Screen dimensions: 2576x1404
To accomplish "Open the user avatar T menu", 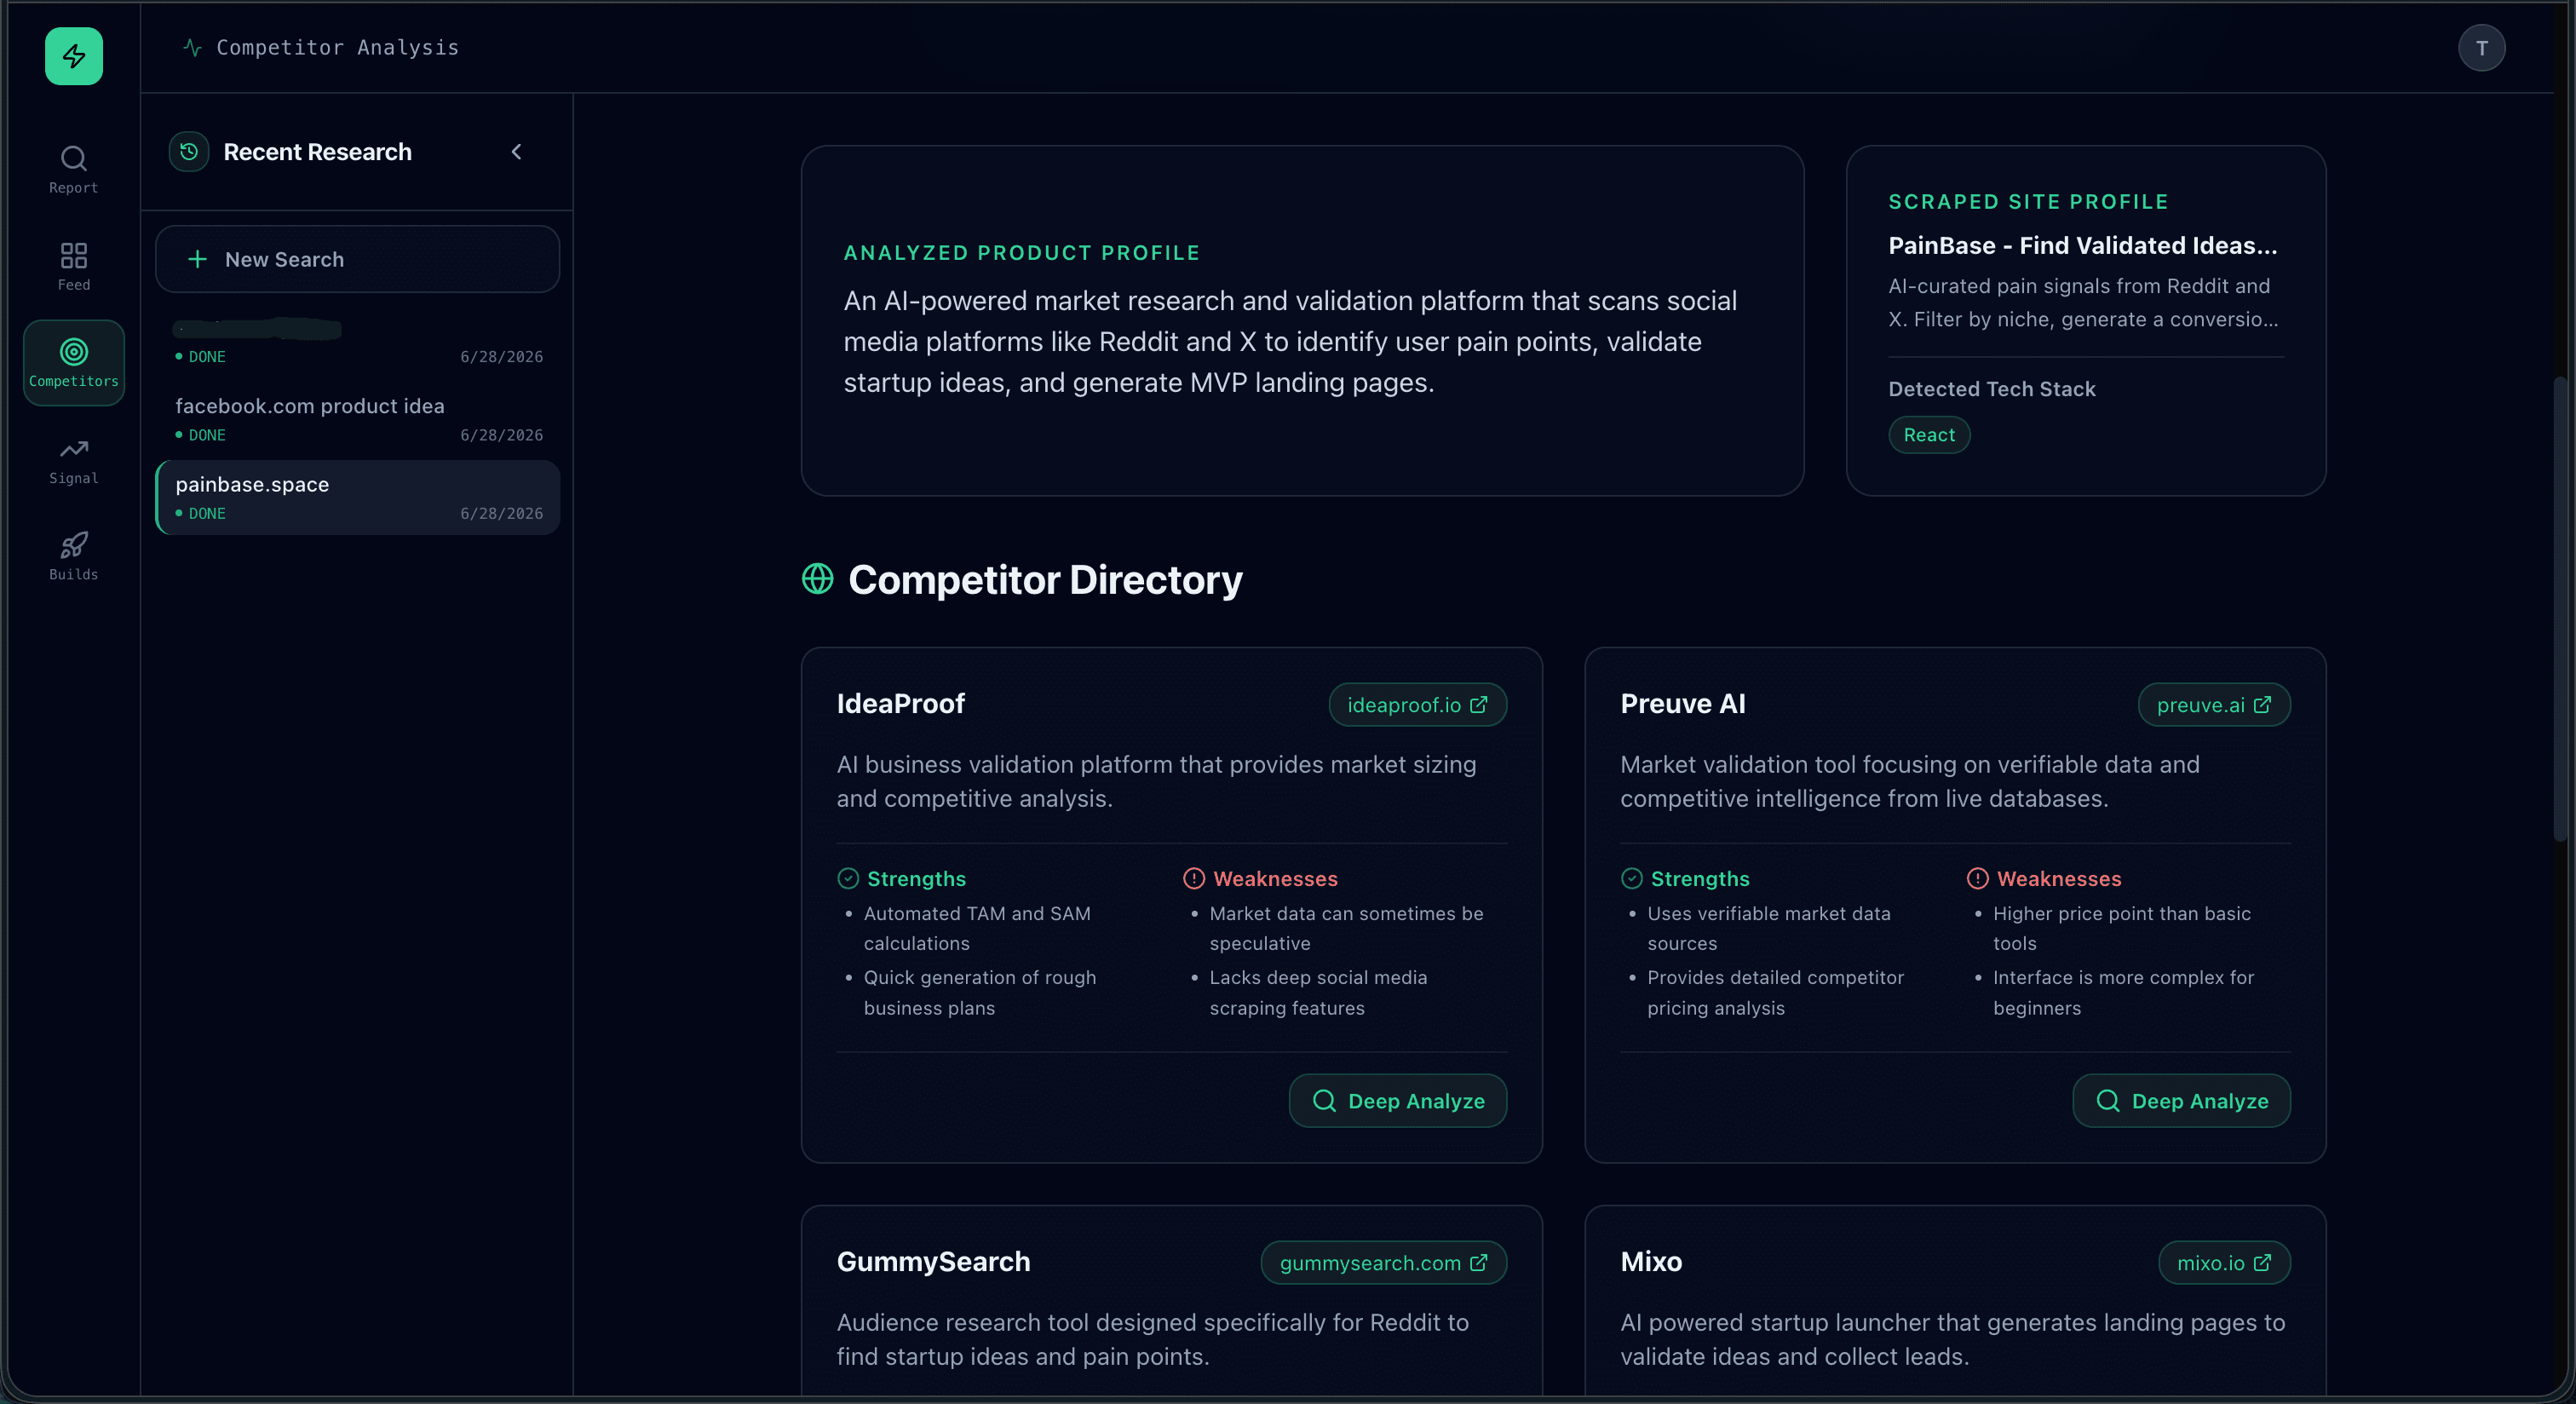I will click(x=2481, y=48).
